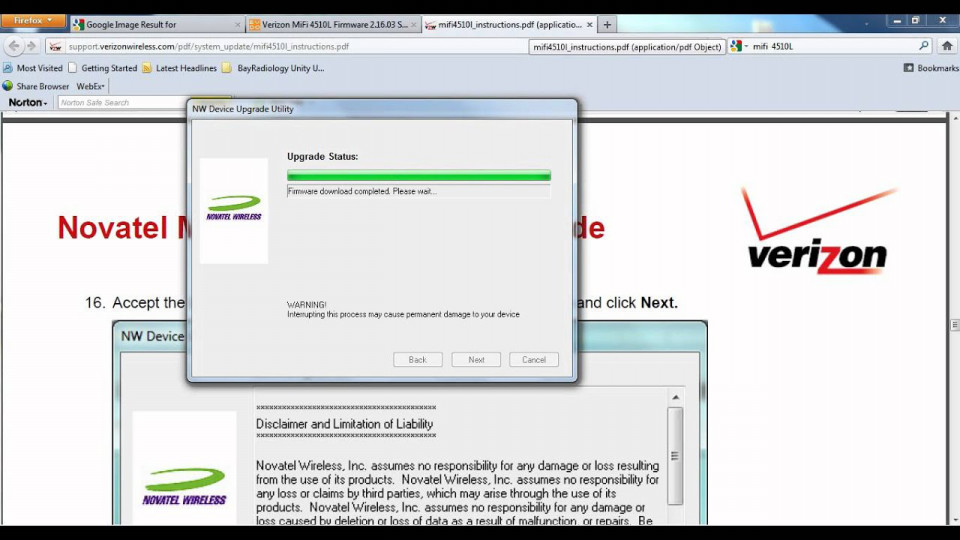Switch to Verizon MiFi 4510L Firmware tab

pyautogui.click(x=334, y=24)
